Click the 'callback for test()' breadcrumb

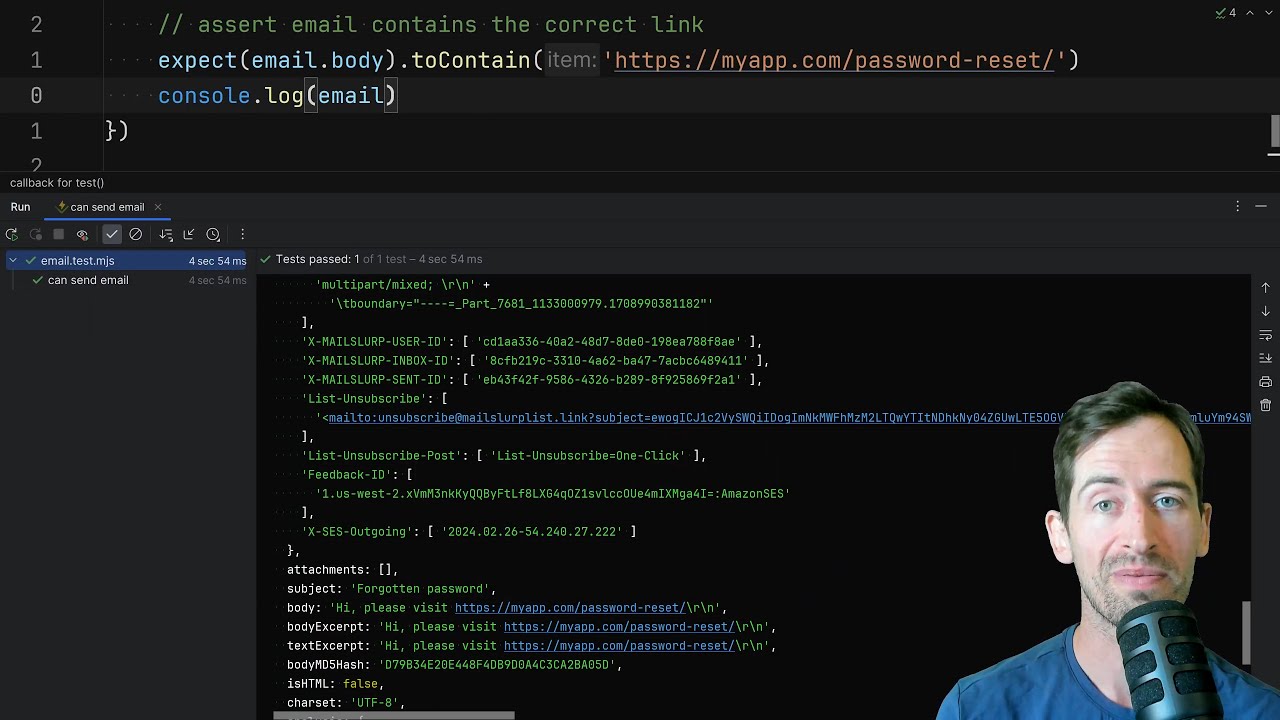(x=57, y=183)
